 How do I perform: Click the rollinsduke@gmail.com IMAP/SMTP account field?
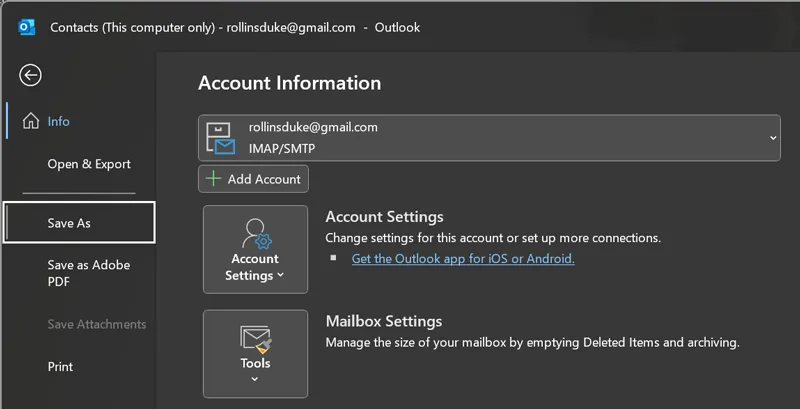point(480,138)
